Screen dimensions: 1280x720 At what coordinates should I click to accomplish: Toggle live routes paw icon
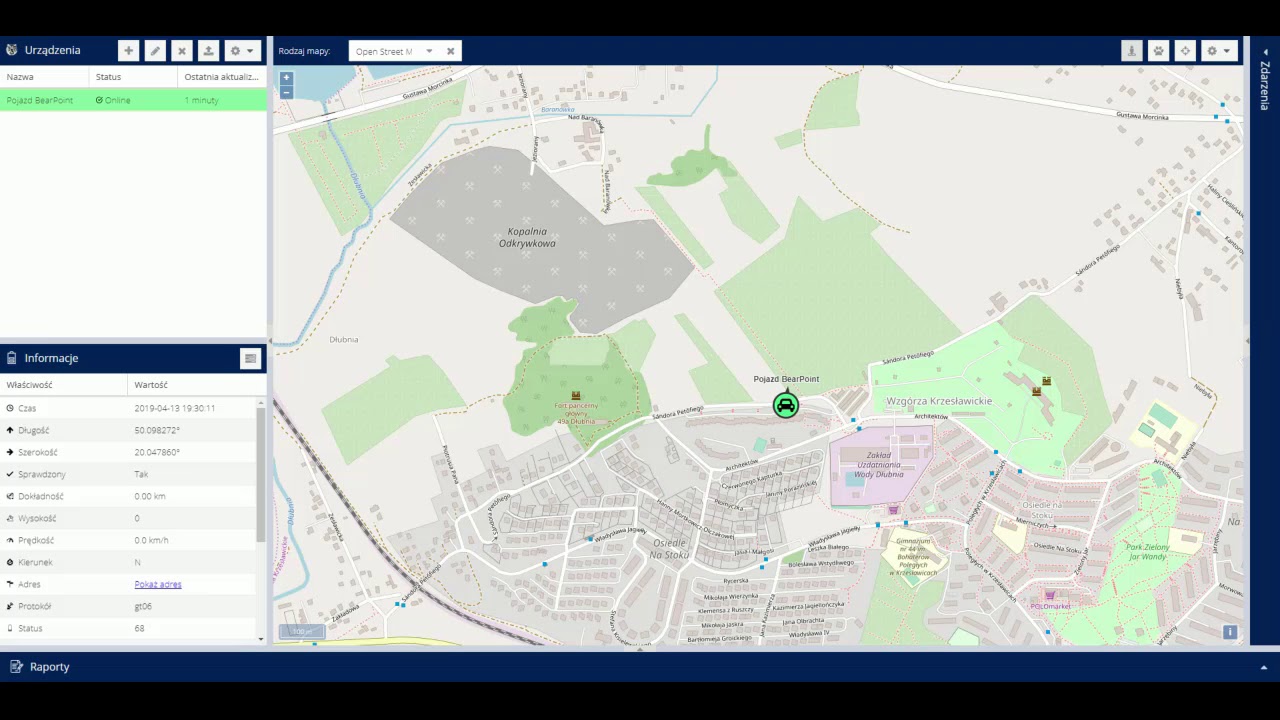[1159, 51]
